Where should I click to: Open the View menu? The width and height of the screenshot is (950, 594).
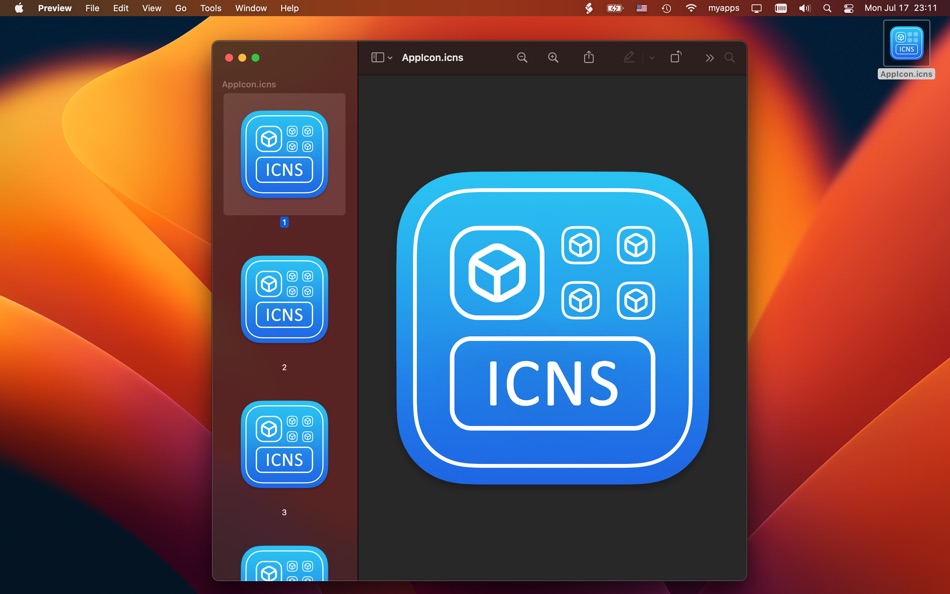click(x=151, y=8)
